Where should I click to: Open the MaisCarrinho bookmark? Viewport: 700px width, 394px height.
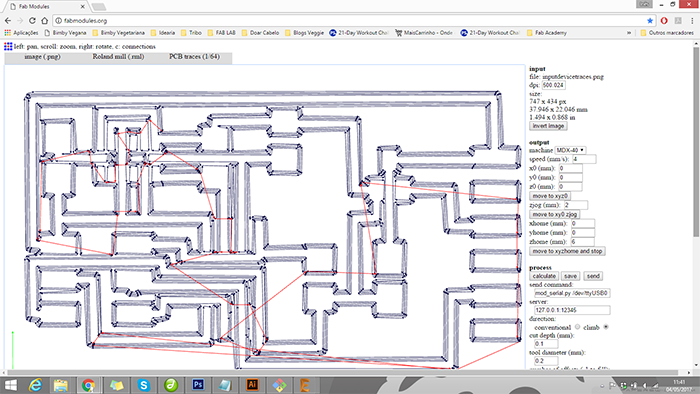424,33
